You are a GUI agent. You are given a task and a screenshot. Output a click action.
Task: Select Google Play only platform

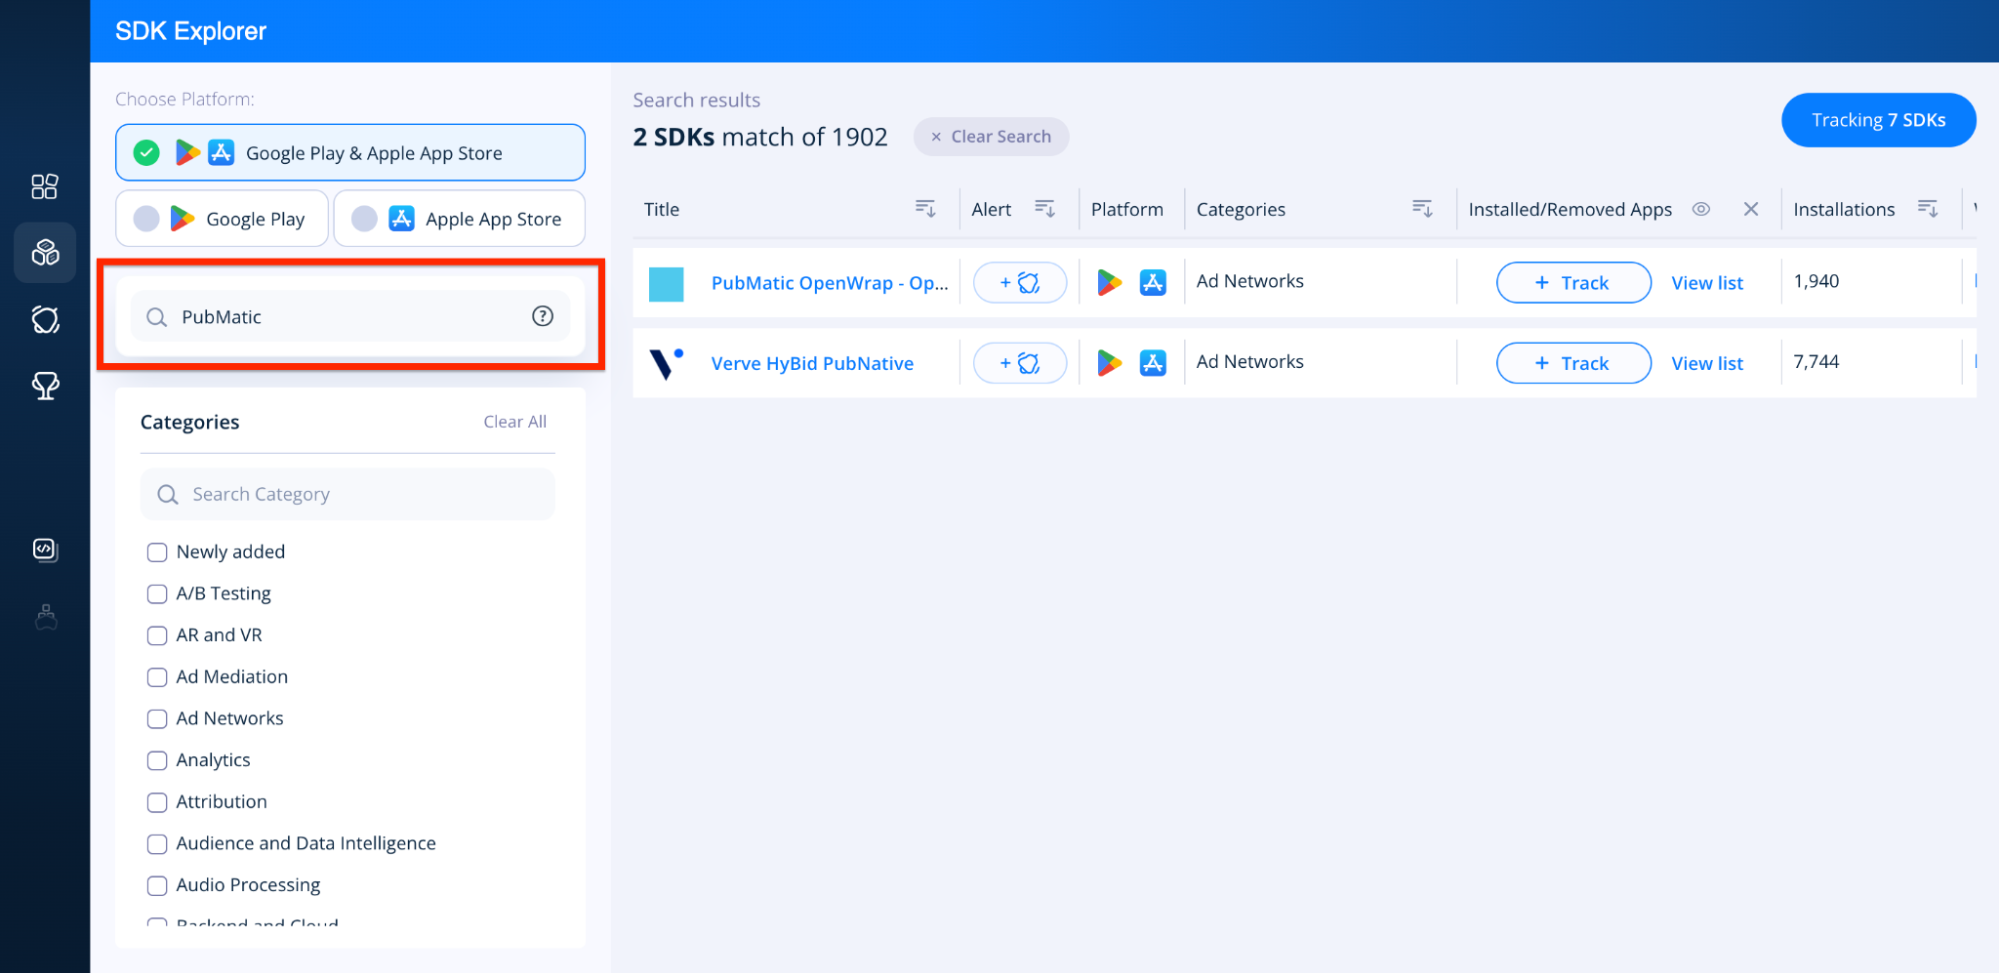pos(222,219)
